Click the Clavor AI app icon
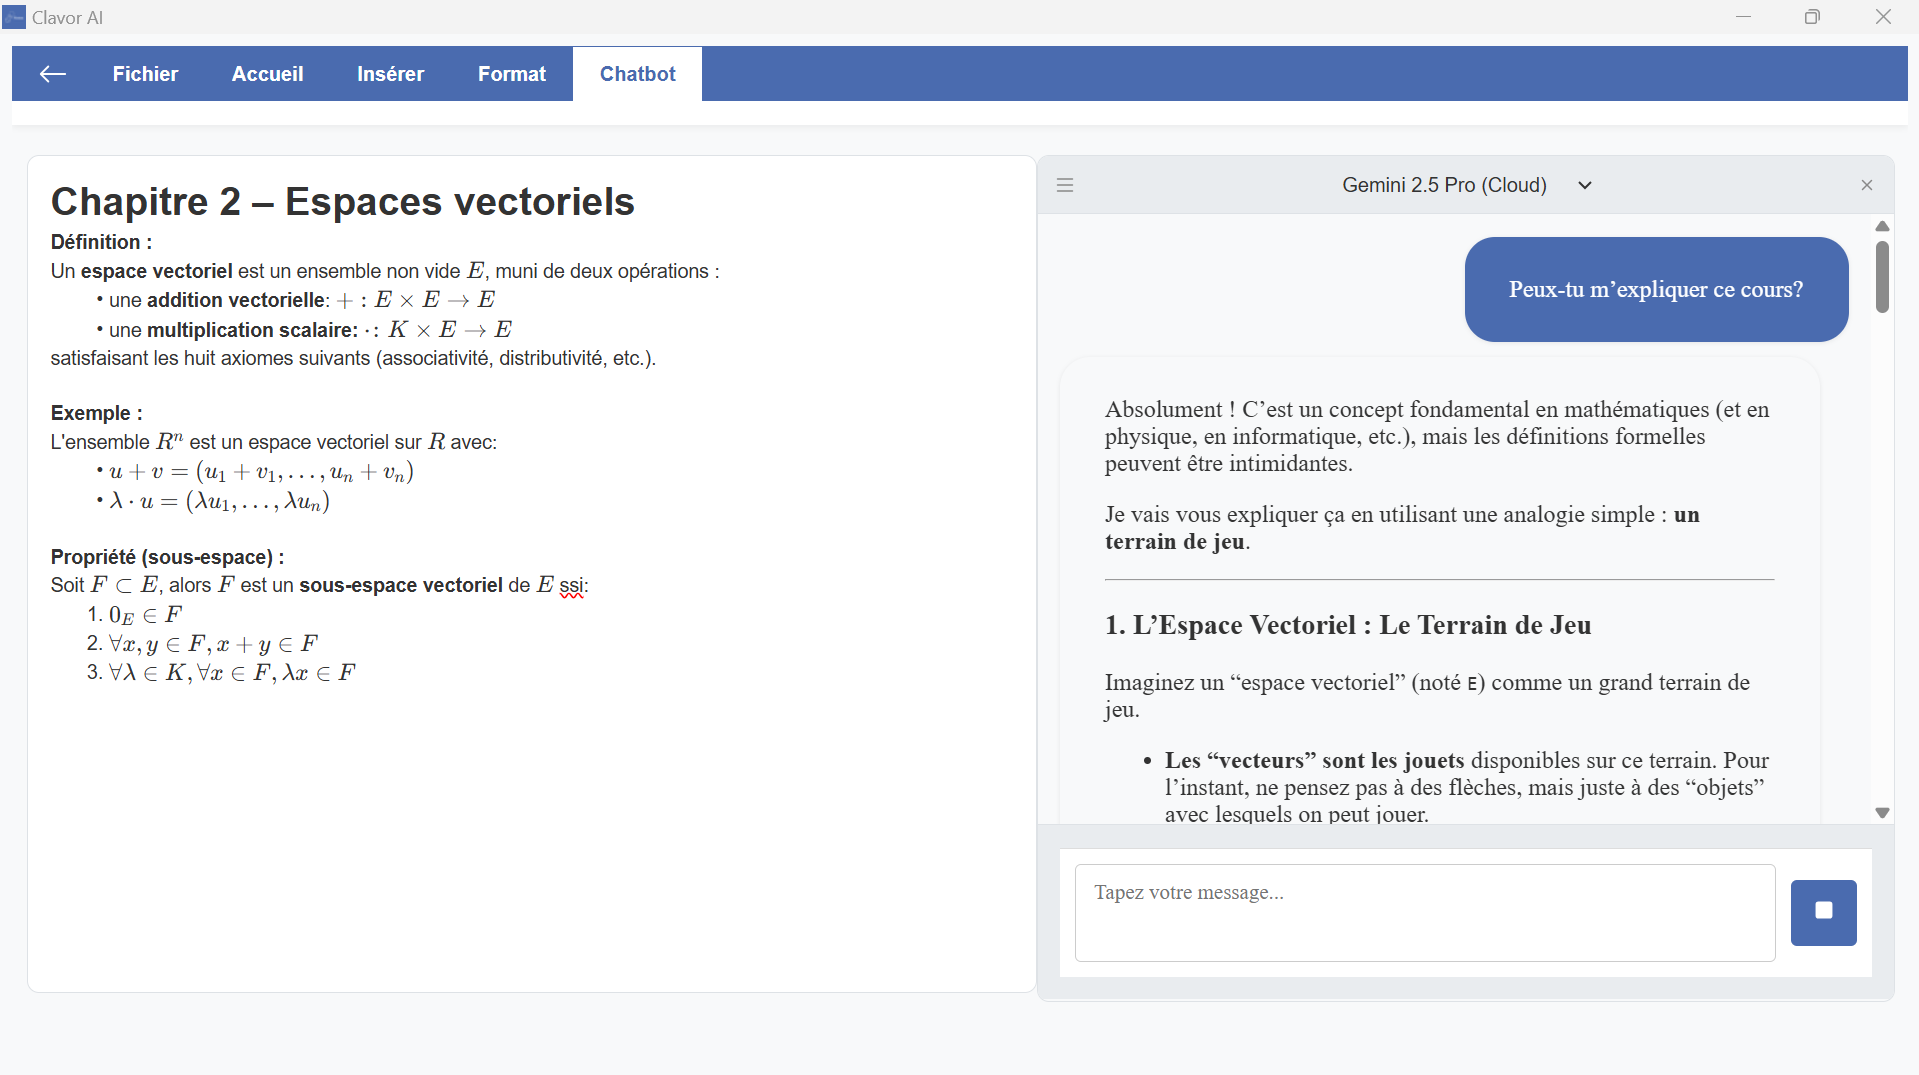Viewport: 1919px width, 1075px height. click(14, 17)
